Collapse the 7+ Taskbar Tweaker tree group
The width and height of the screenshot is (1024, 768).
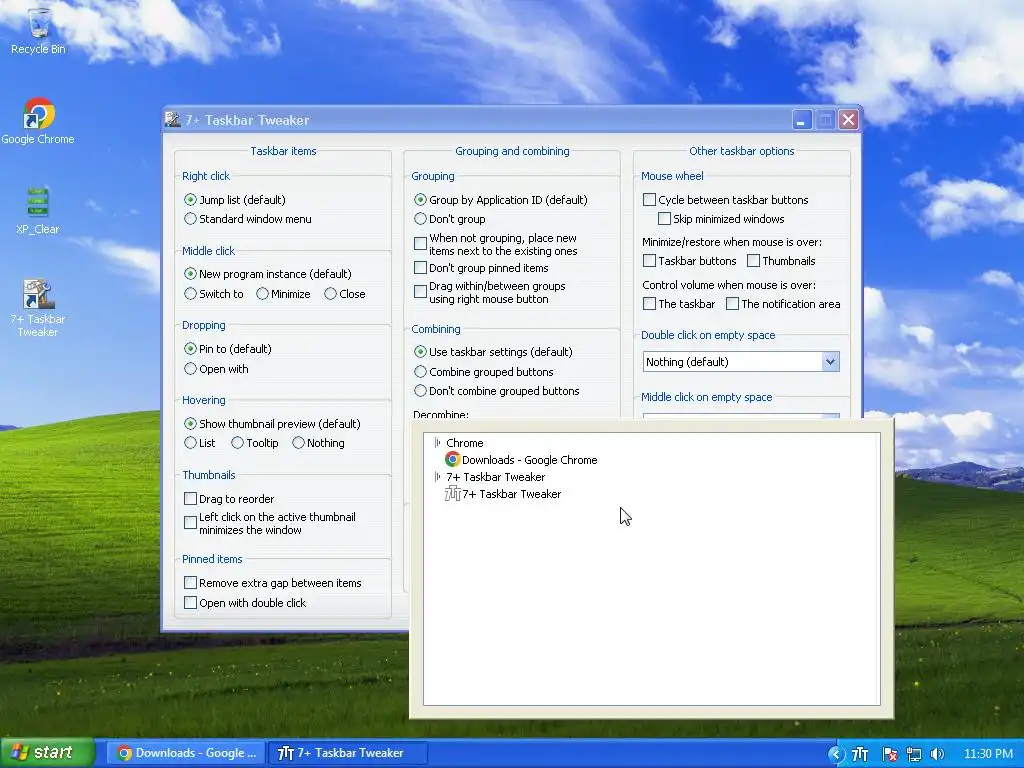point(438,477)
